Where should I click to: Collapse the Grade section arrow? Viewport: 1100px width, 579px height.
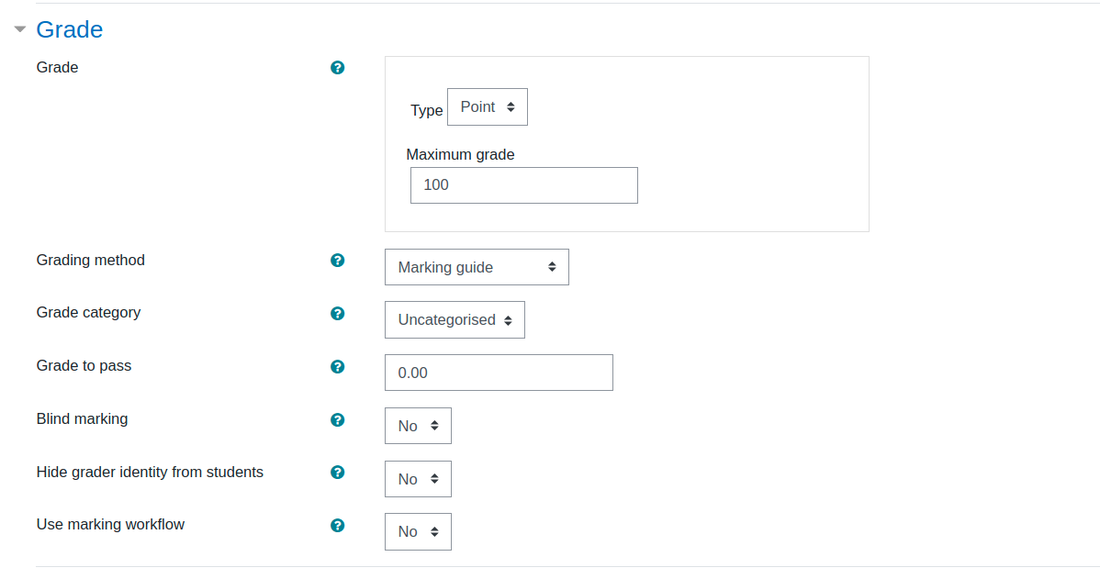point(20,29)
